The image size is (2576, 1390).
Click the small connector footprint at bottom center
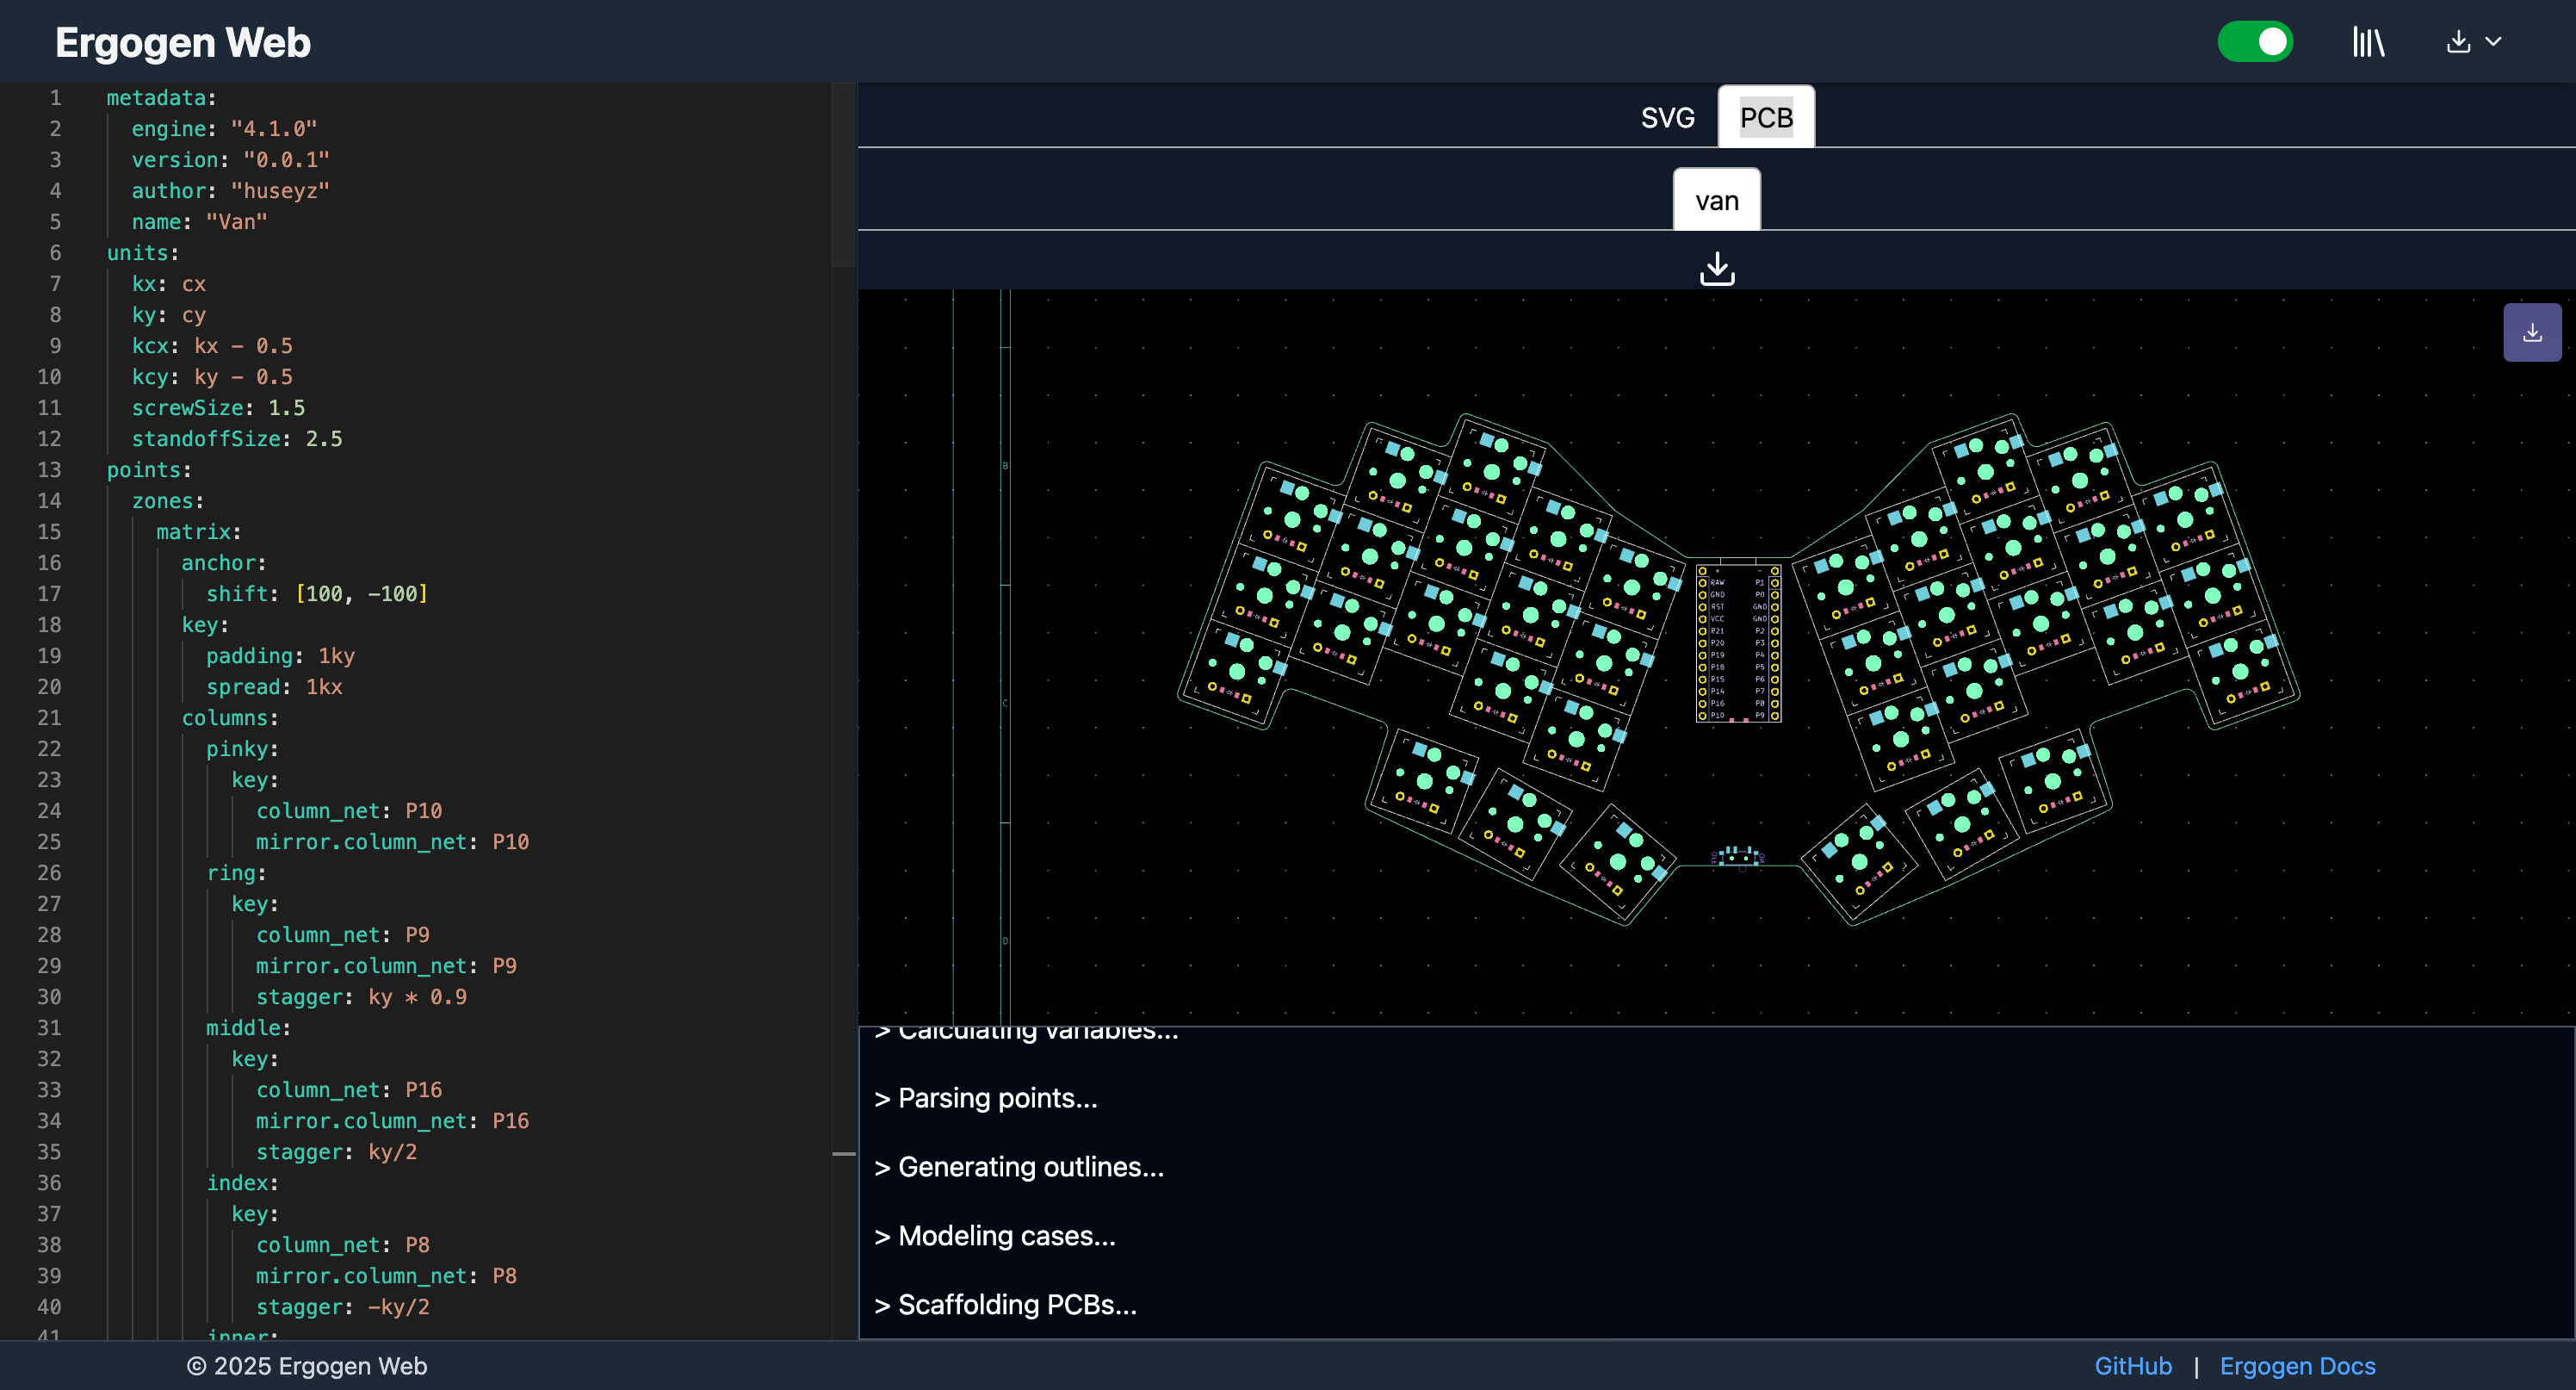pyautogui.click(x=1737, y=856)
